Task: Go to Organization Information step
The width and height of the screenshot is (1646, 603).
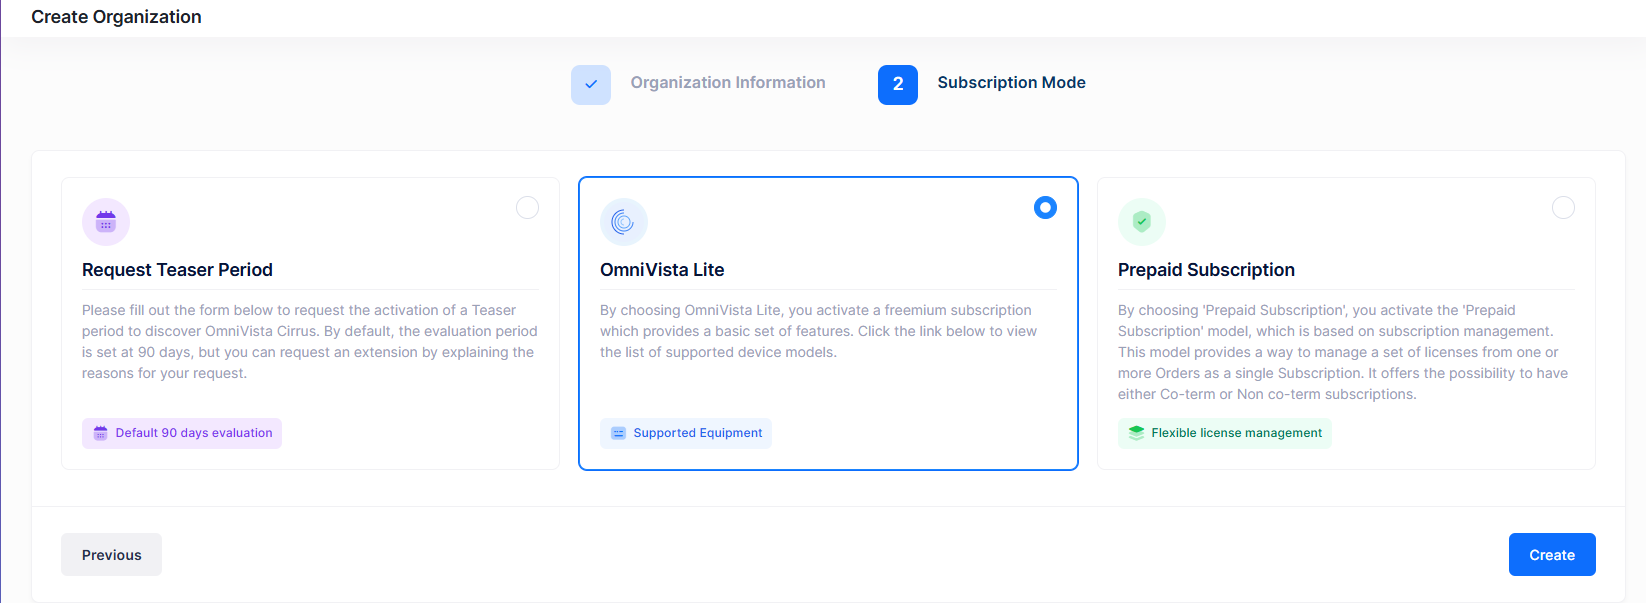Action: 728,83
